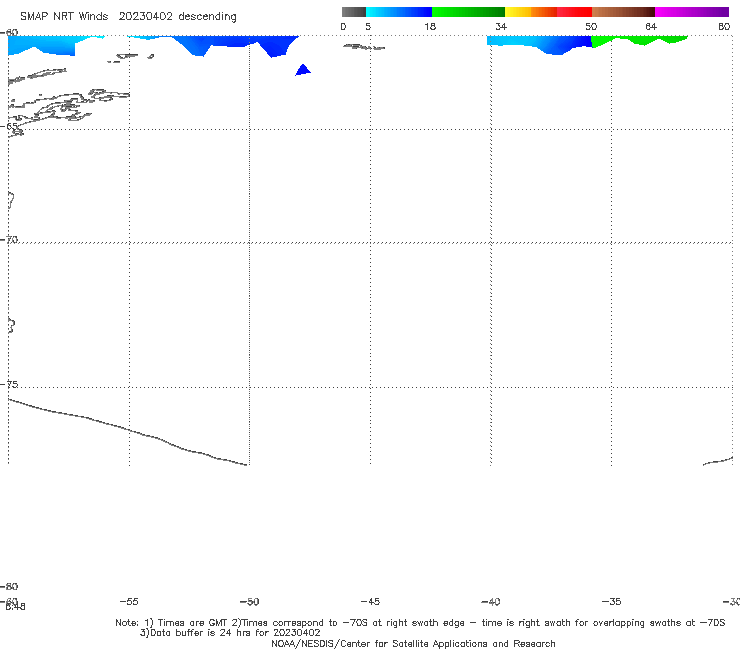Click the longitude label '-45'
The width and height of the screenshot is (740, 650).
pyautogui.click(x=370, y=601)
